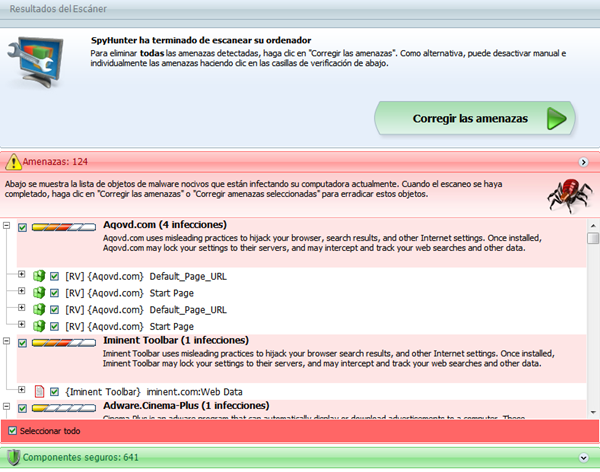The height and width of the screenshot is (472, 600).
Task: Expand the second Default_Page_URL entry
Action: click(x=21, y=307)
